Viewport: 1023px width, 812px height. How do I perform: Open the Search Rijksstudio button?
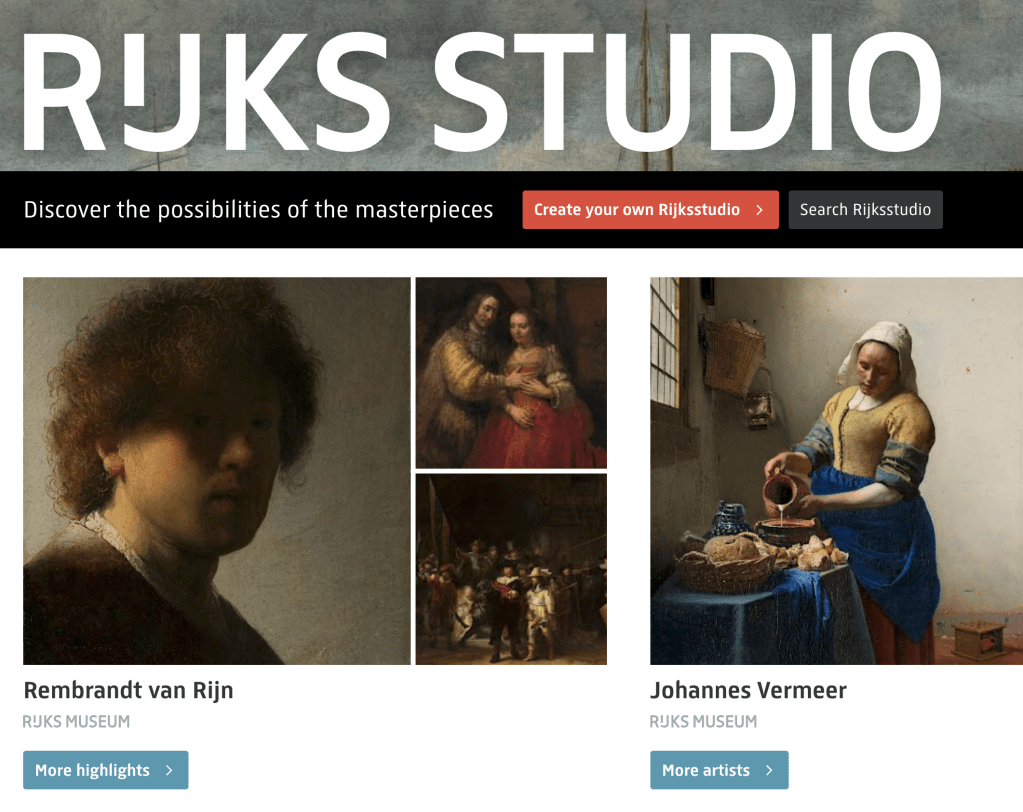pyautogui.click(x=865, y=209)
